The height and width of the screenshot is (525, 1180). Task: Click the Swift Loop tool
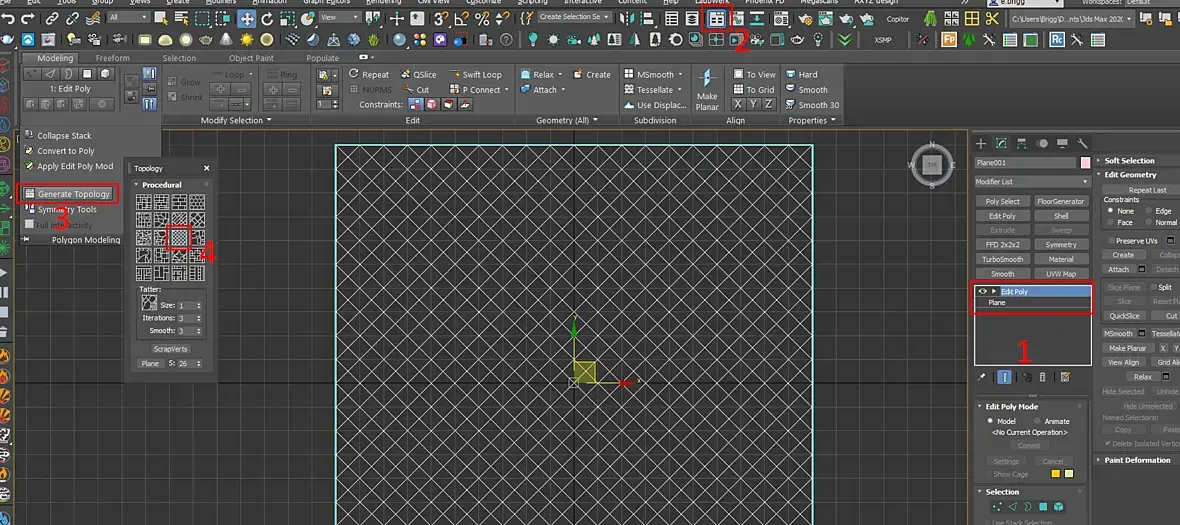pyautogui.click(x=475, y=74)
